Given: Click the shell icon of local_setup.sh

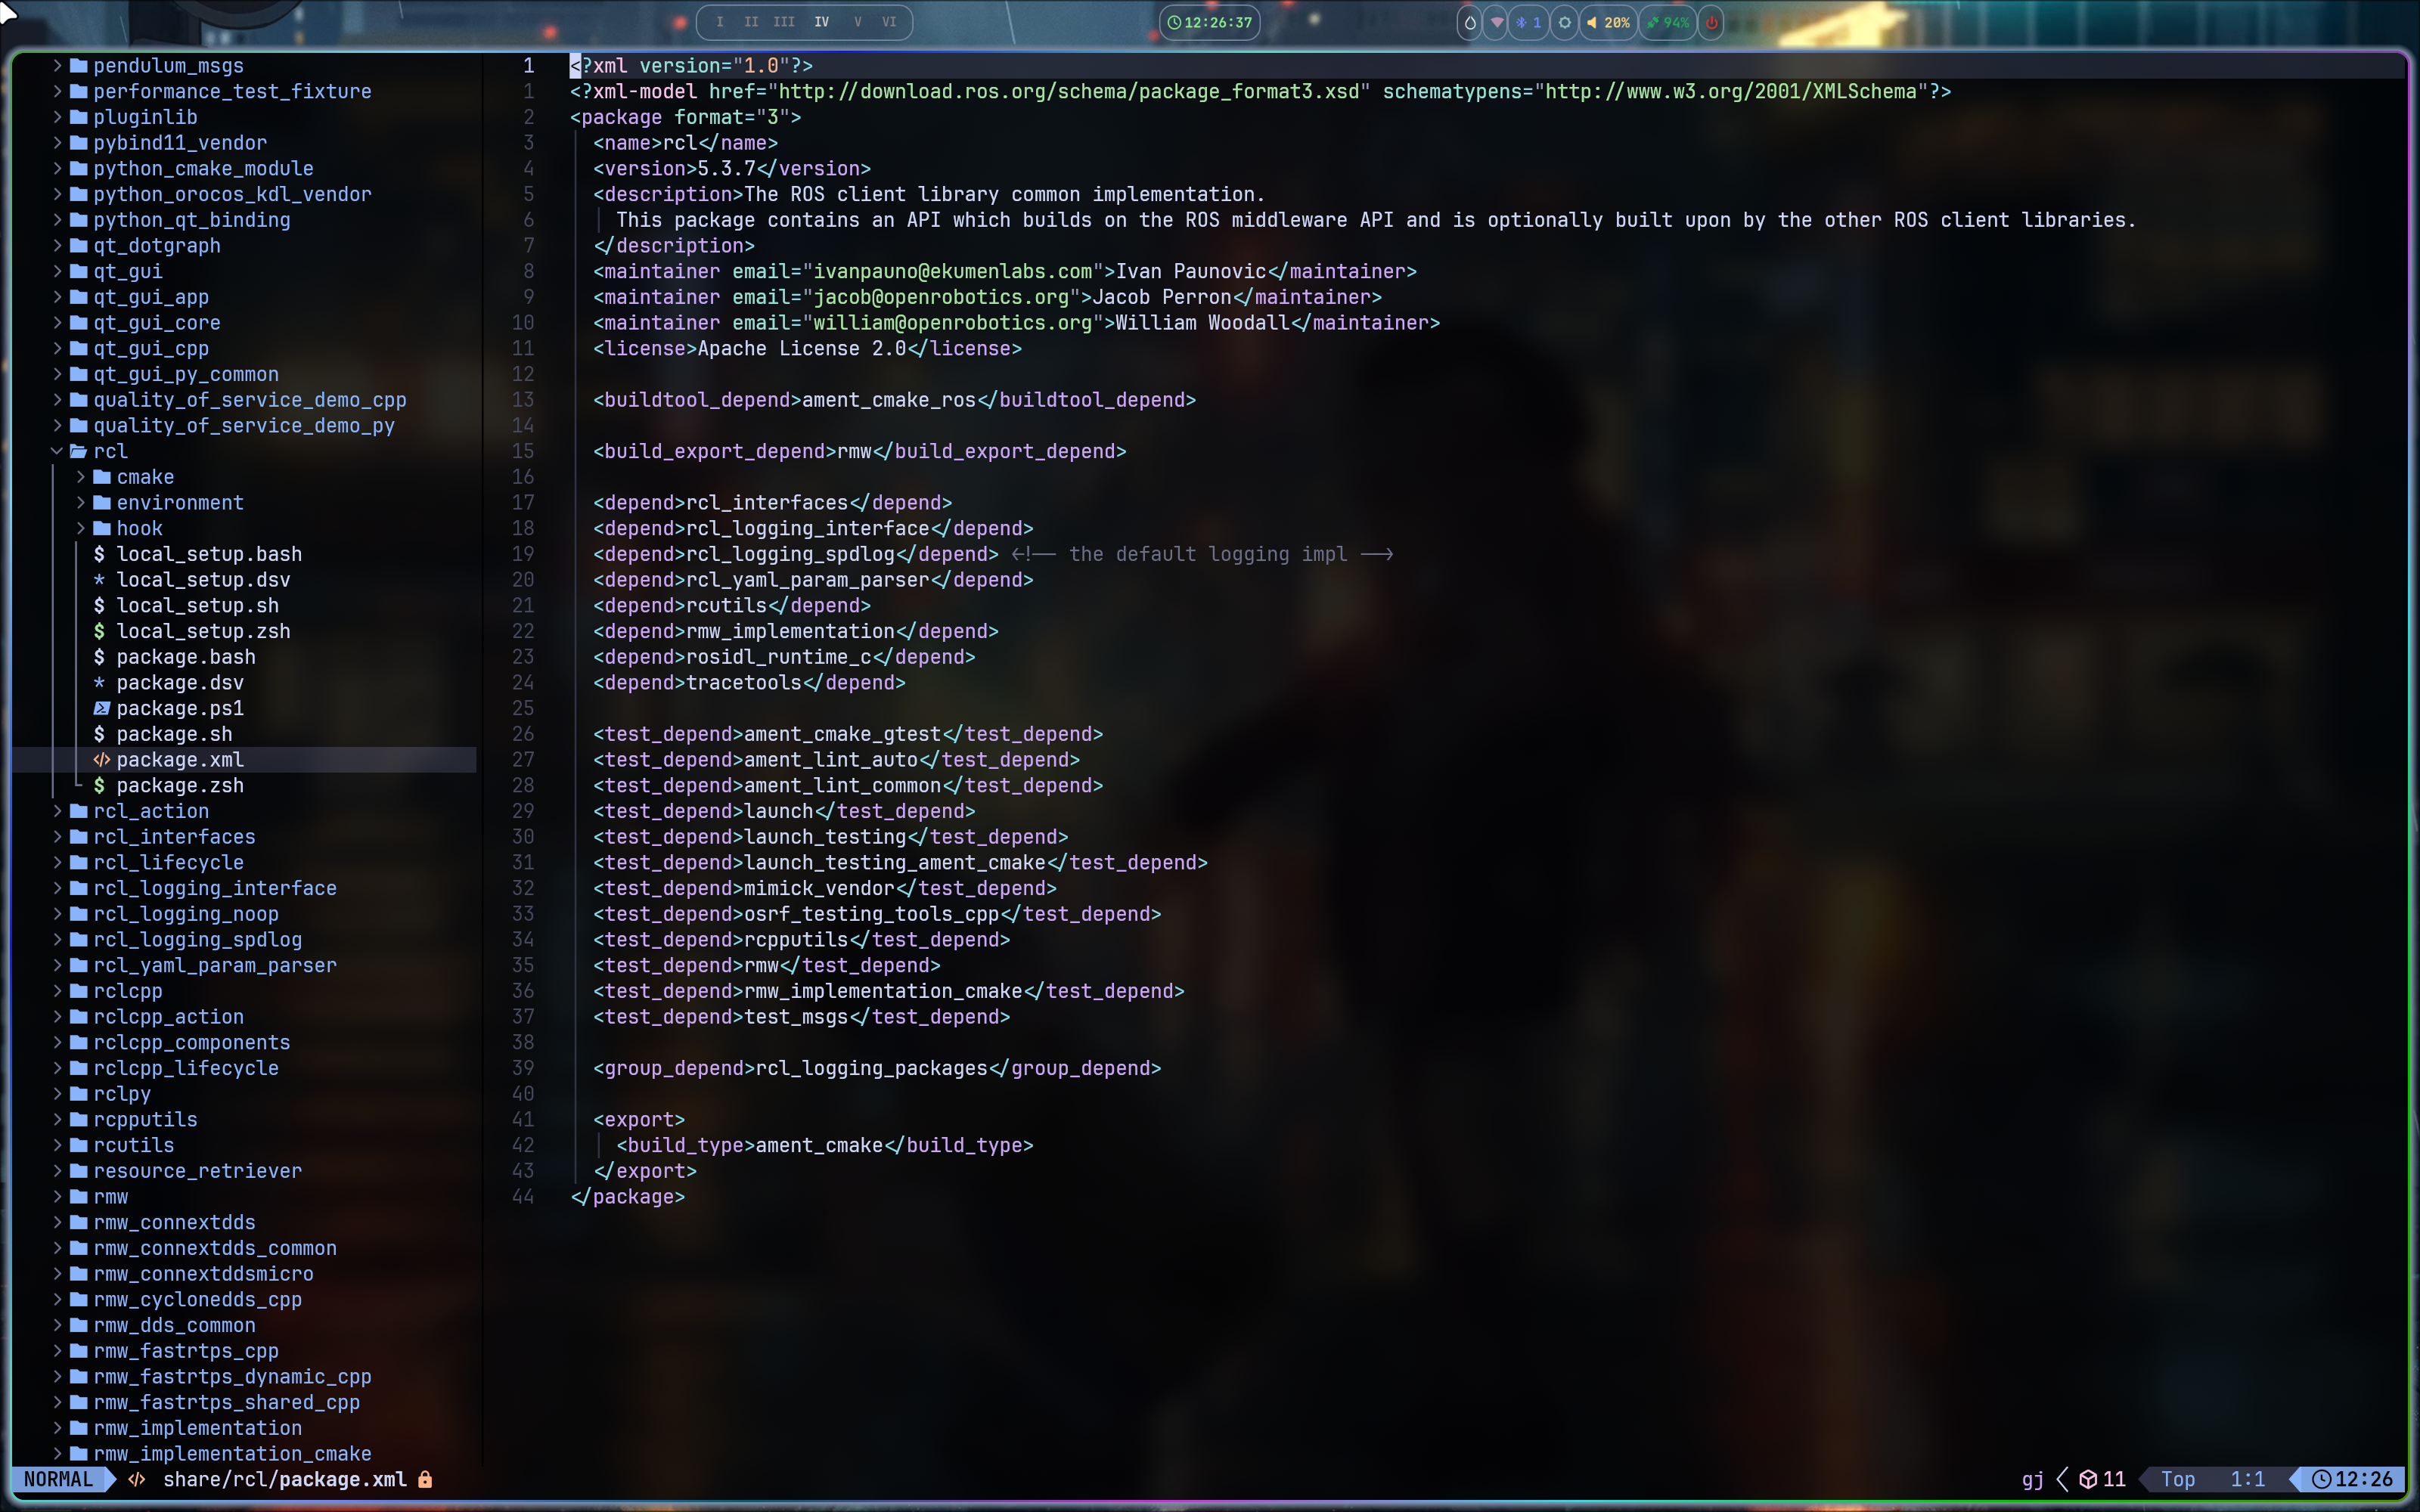Looking at the screenshot, I should pyautogui.click(x=99, y=605).
